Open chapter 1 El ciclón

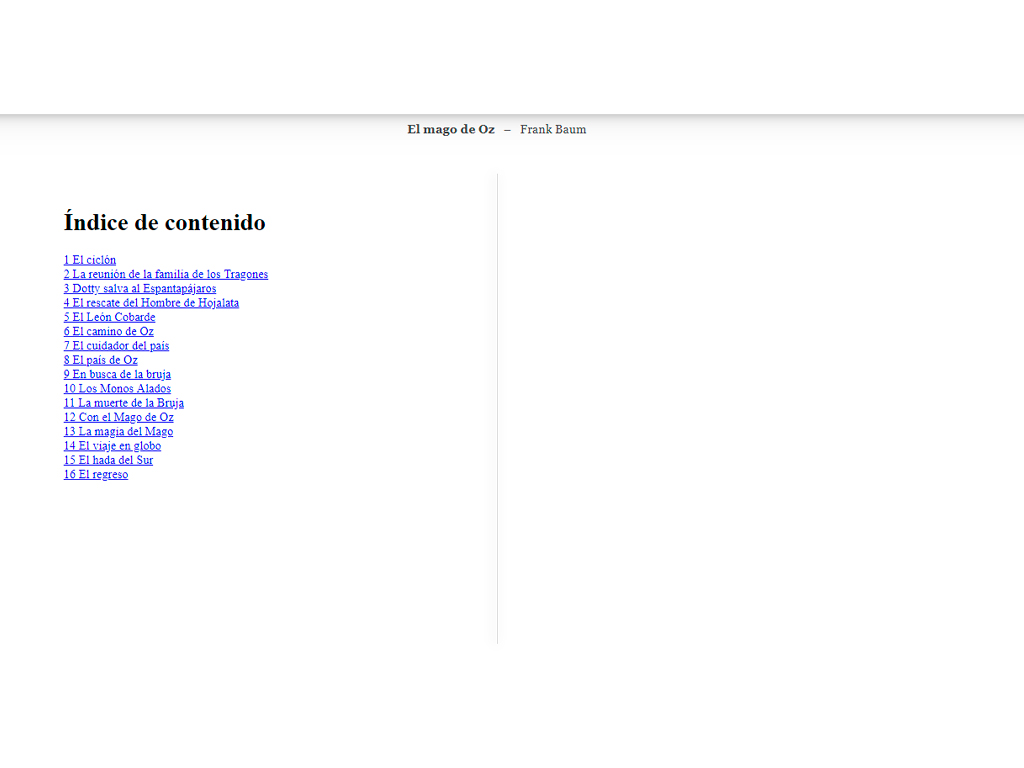[x=90, y=260]
